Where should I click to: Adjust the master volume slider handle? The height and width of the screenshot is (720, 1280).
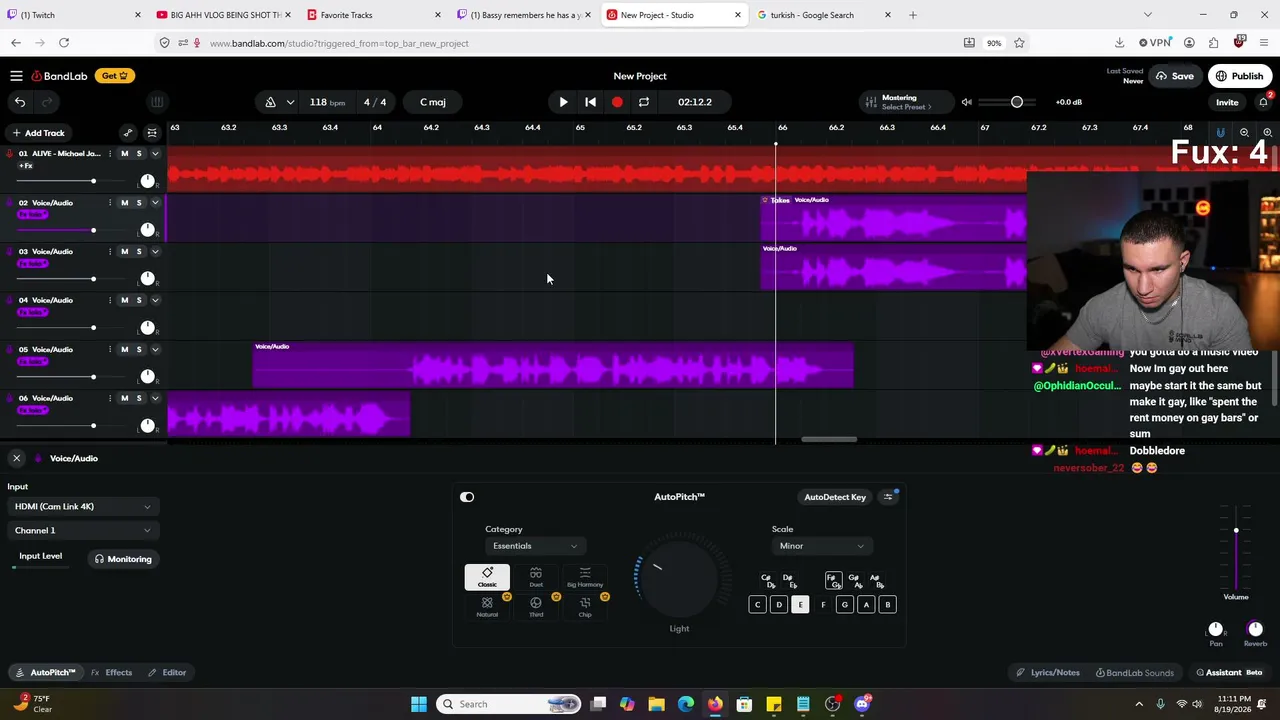click(1017, 102)
